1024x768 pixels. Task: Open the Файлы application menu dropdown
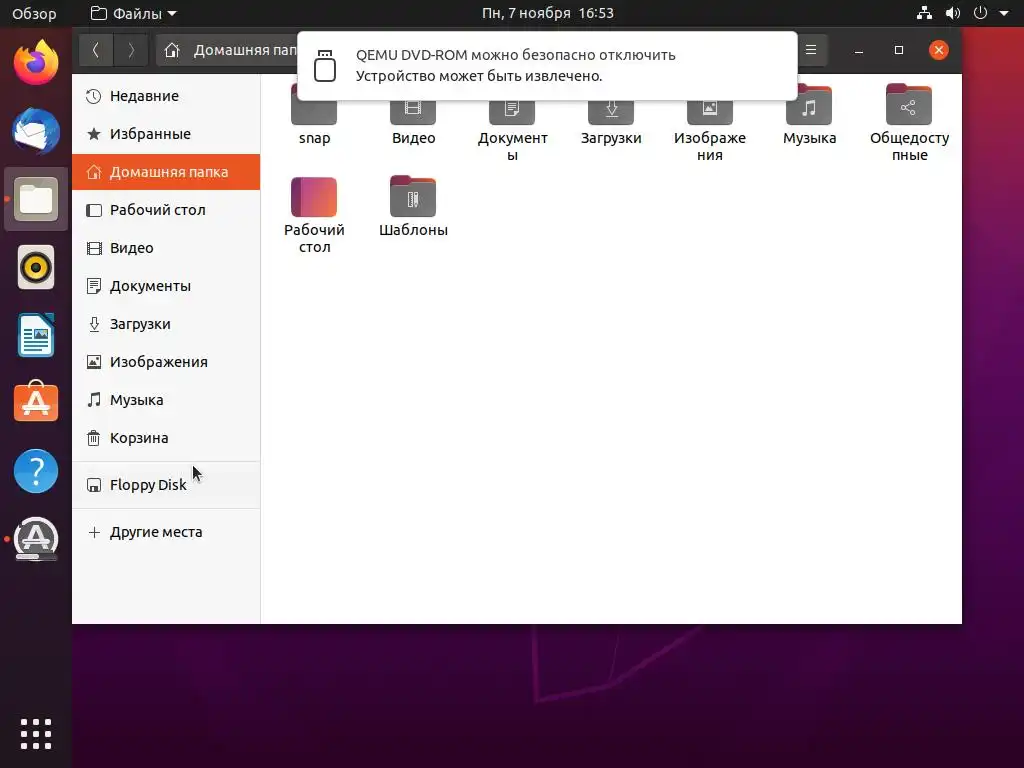point(134,13)
